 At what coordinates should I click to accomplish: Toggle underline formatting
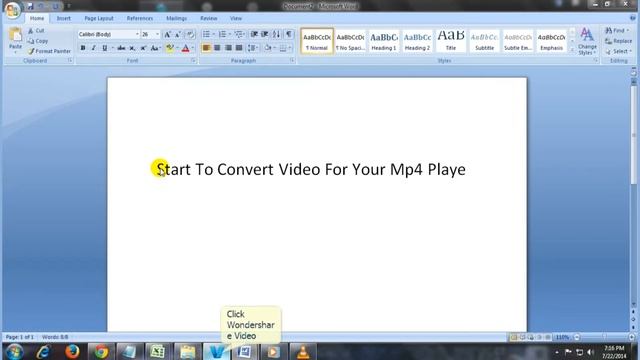pos(104,48)
